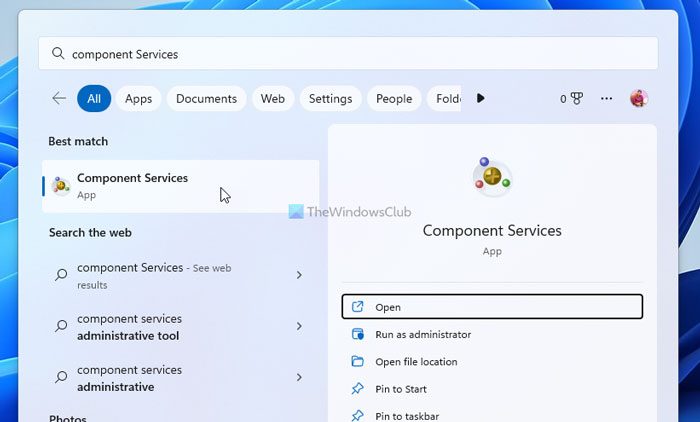Switch to the Apps filter tab
This screenshot has width=700, height=422.
pyautogui.click(x=138, y=98)
